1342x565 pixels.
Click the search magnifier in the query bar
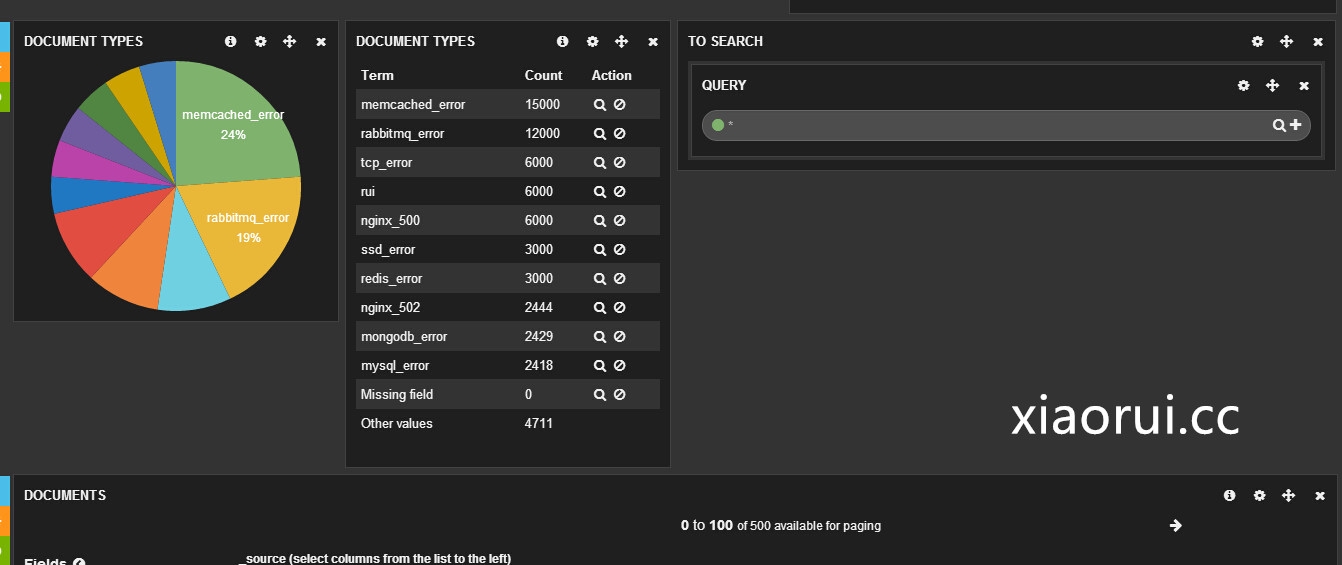coord(1278,125)
